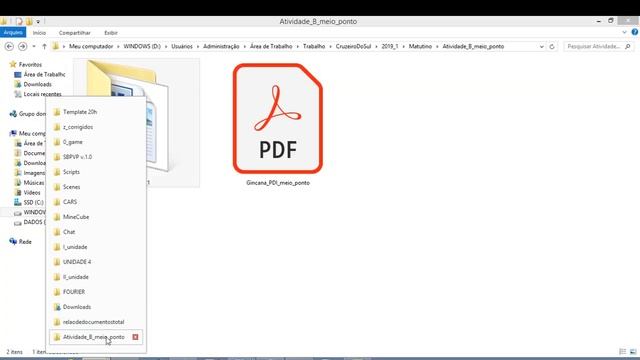
Task: Open 0_game in the jump list
Action: pos(96,142)
